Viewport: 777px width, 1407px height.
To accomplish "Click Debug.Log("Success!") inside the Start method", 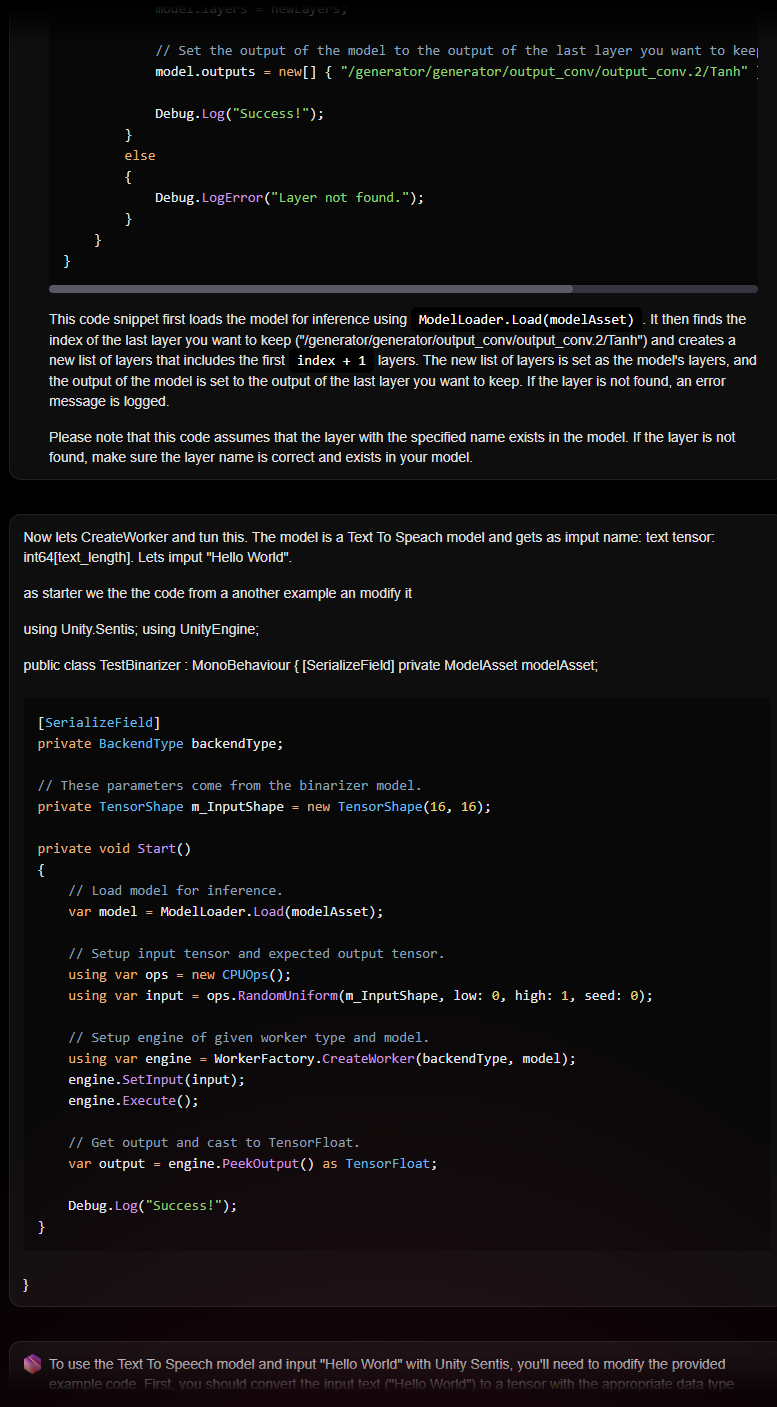I will point(152,1206).
